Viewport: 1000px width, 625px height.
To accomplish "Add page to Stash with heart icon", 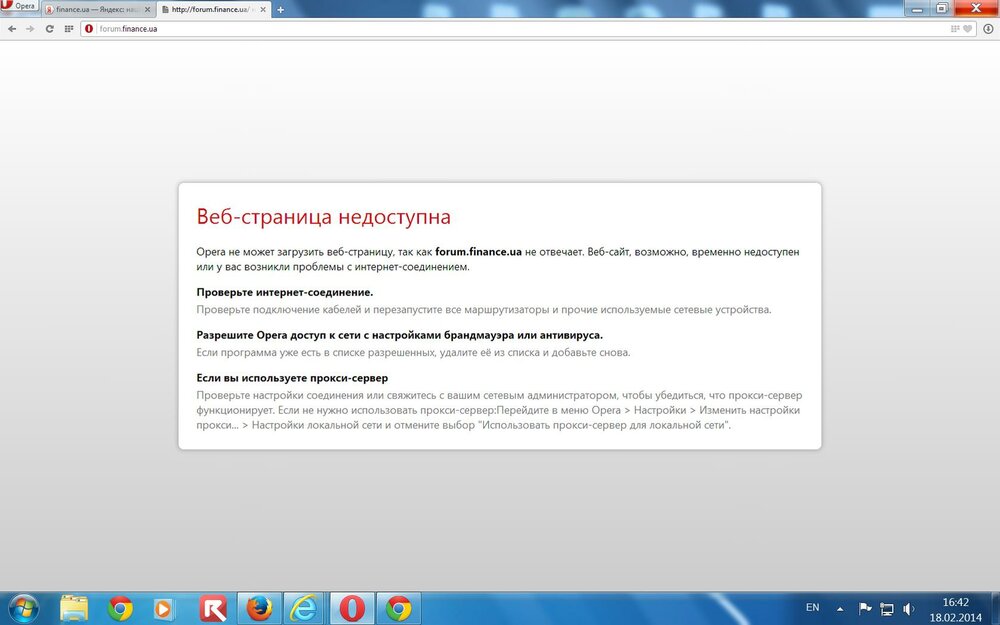I will click(x=967, y=29).
